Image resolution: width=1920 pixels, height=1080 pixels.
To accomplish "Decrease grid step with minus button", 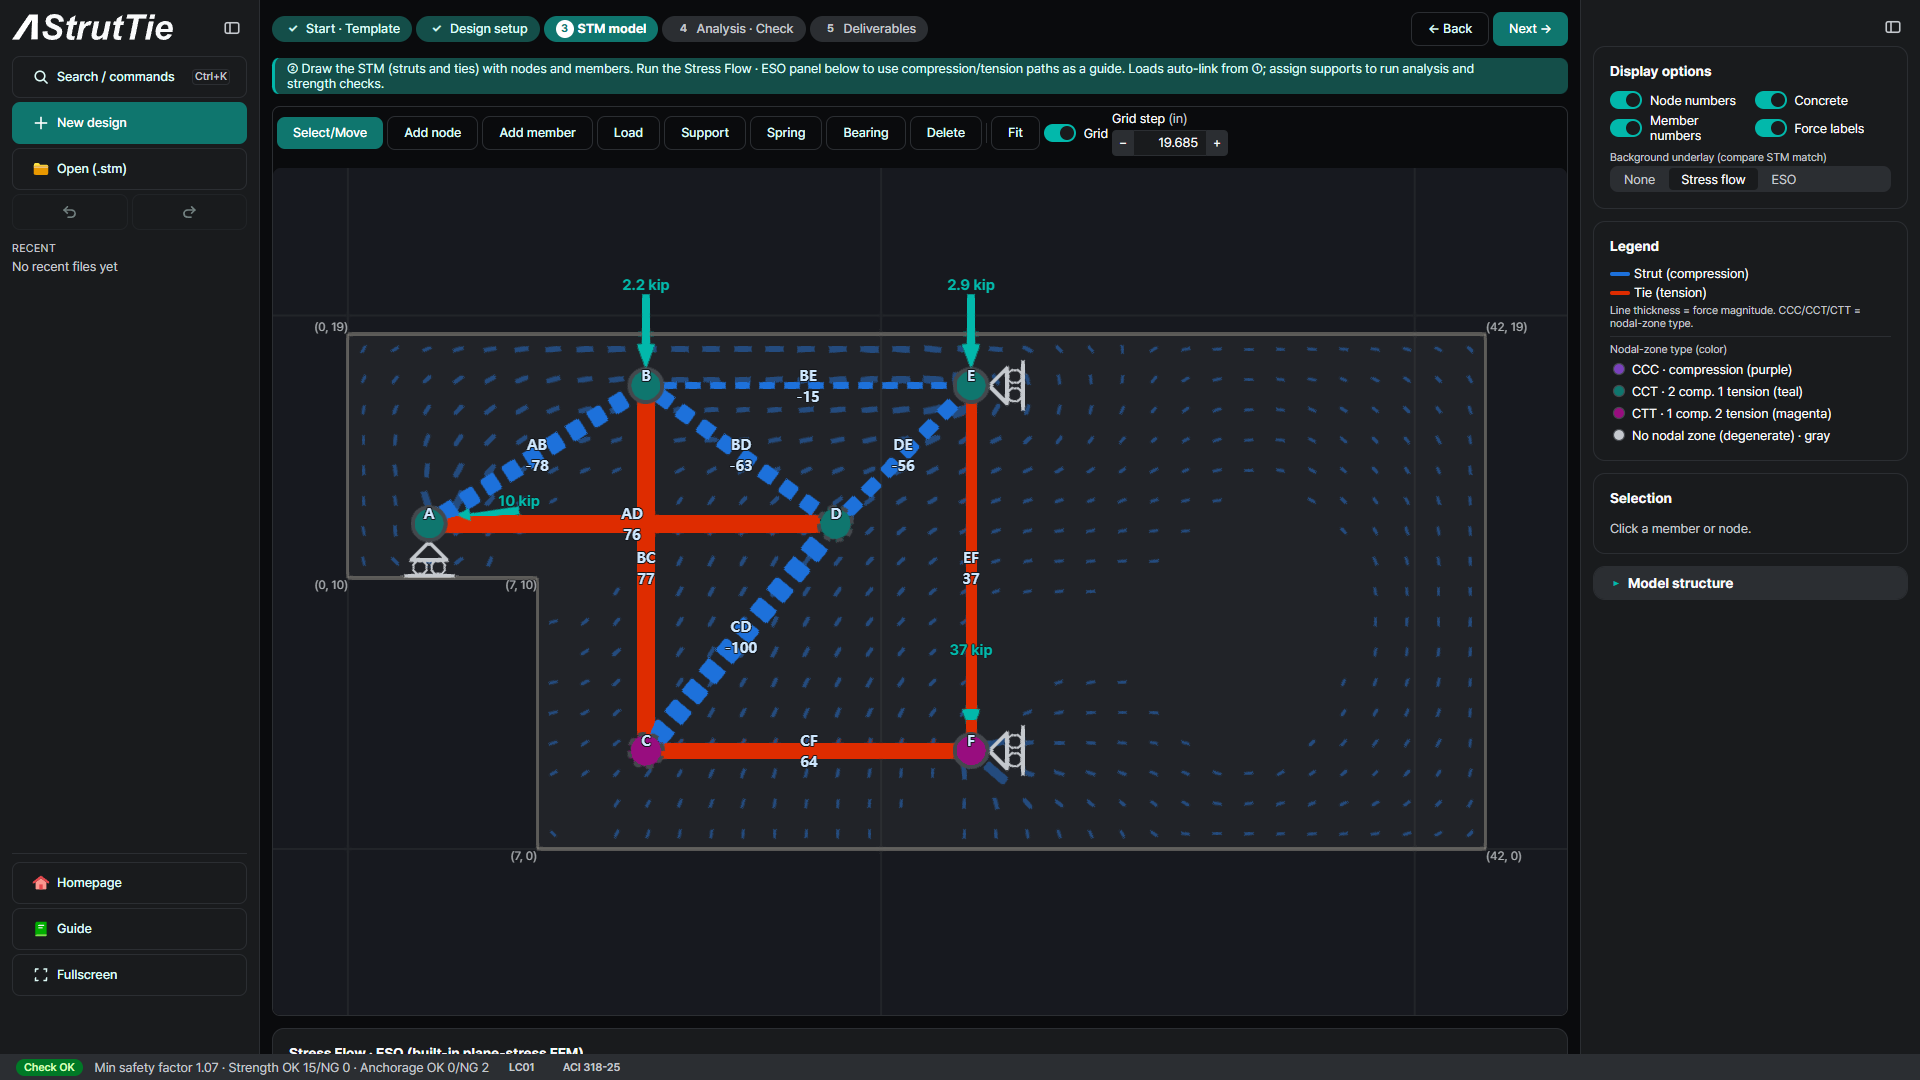I will tap(1123, 143).
